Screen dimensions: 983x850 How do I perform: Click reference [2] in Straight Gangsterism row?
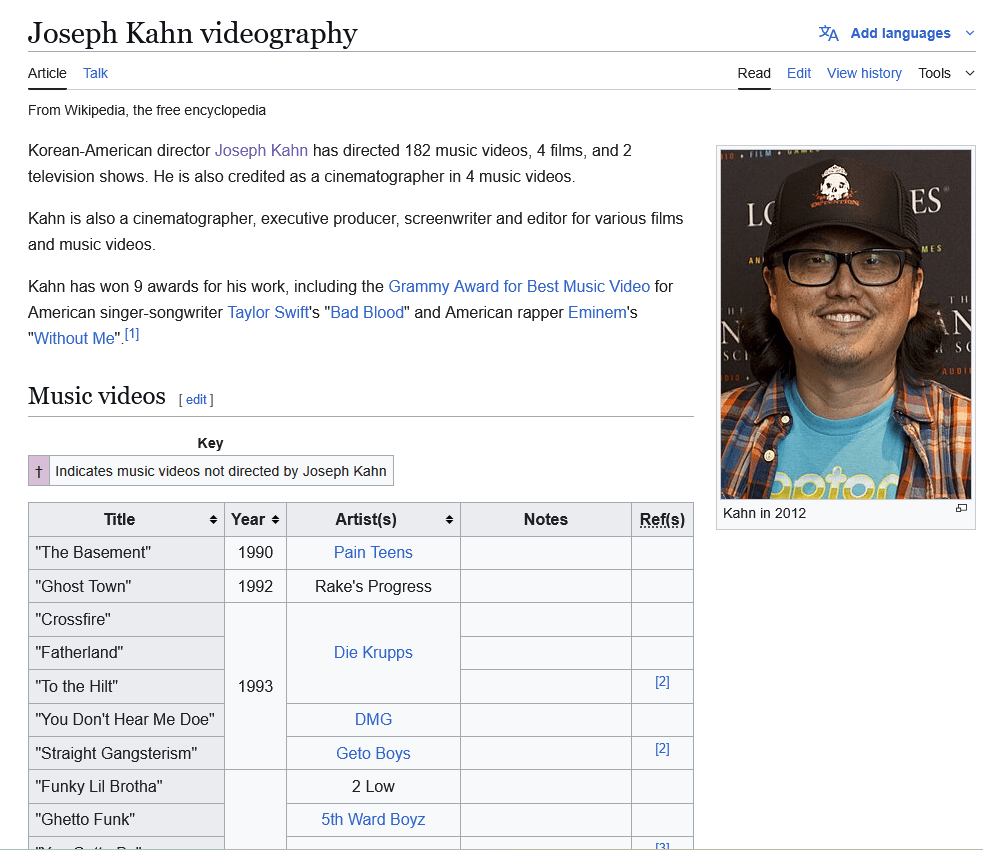pos(662,749)
